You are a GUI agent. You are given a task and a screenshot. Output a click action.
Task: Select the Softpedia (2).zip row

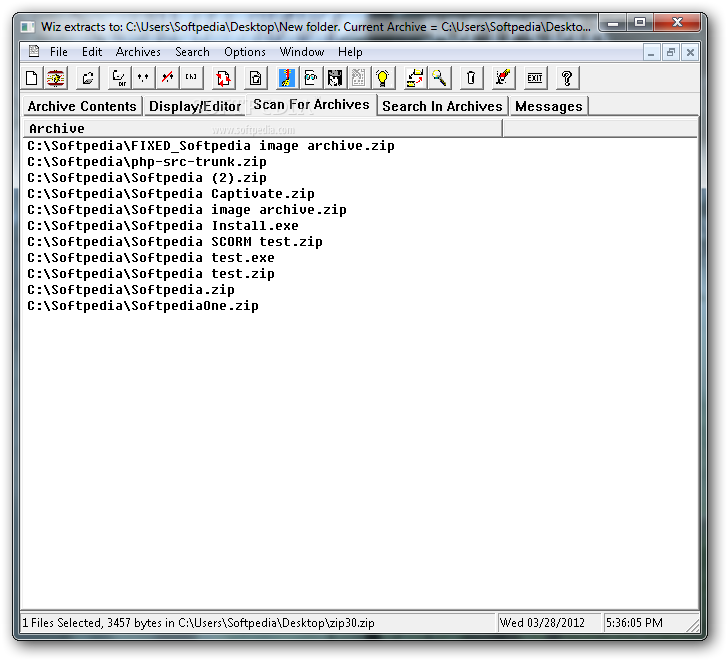[147, 178]
